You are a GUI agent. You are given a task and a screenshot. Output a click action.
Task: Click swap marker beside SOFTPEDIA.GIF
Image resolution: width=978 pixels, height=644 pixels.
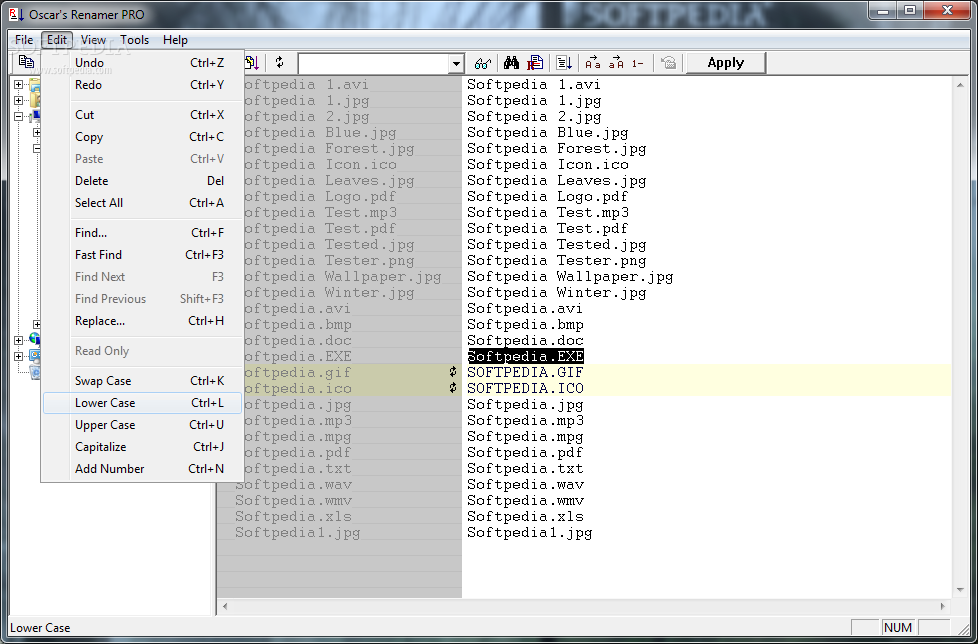[x=453, y=372]
